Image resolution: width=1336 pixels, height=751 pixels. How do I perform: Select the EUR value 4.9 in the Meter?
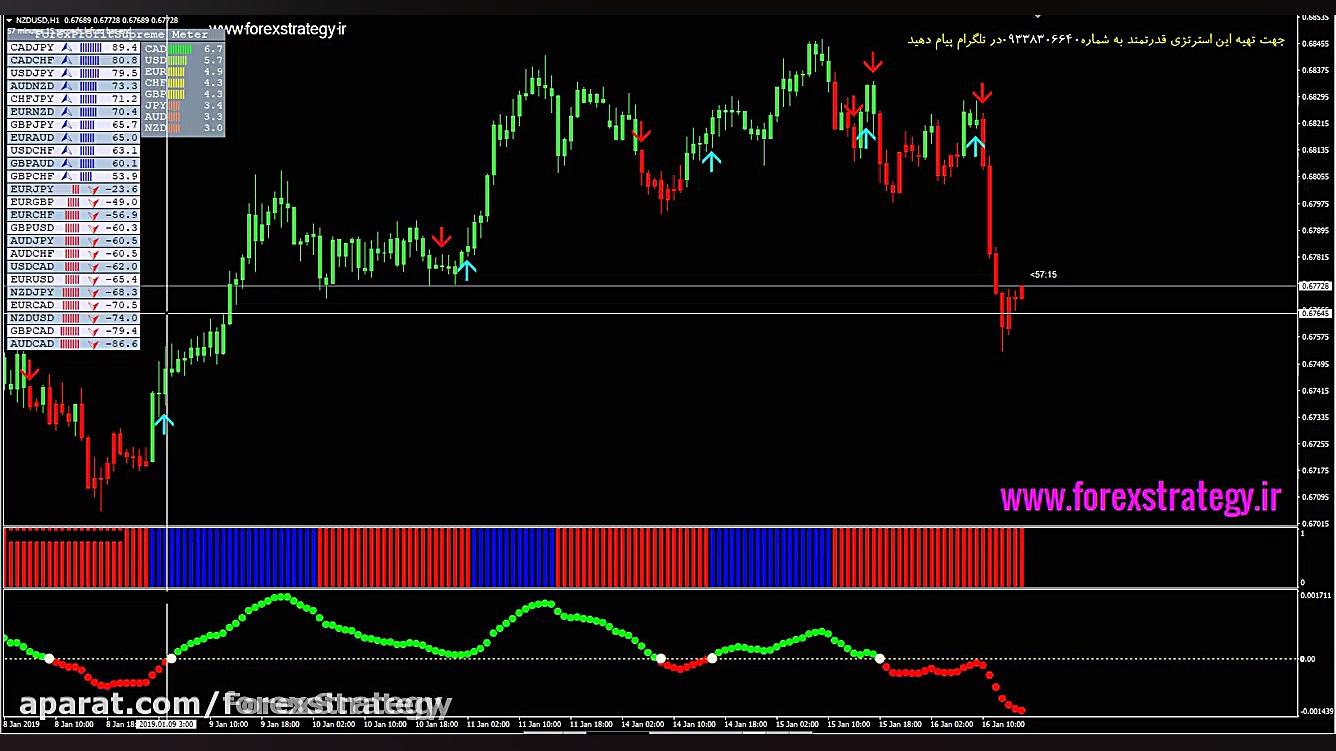coord(213,72)
